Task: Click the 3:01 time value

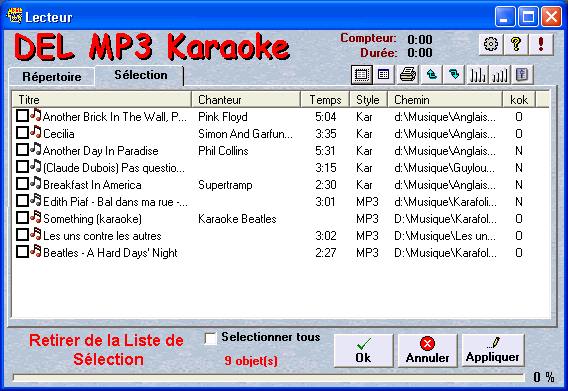Action: 325,202
